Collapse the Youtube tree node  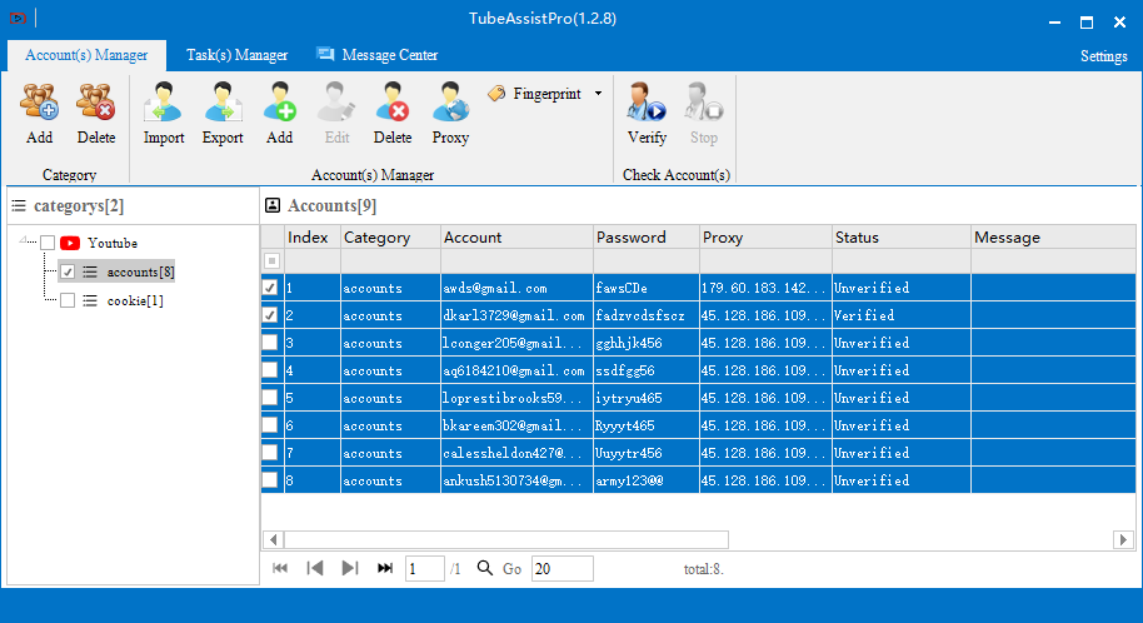point(23,240)
